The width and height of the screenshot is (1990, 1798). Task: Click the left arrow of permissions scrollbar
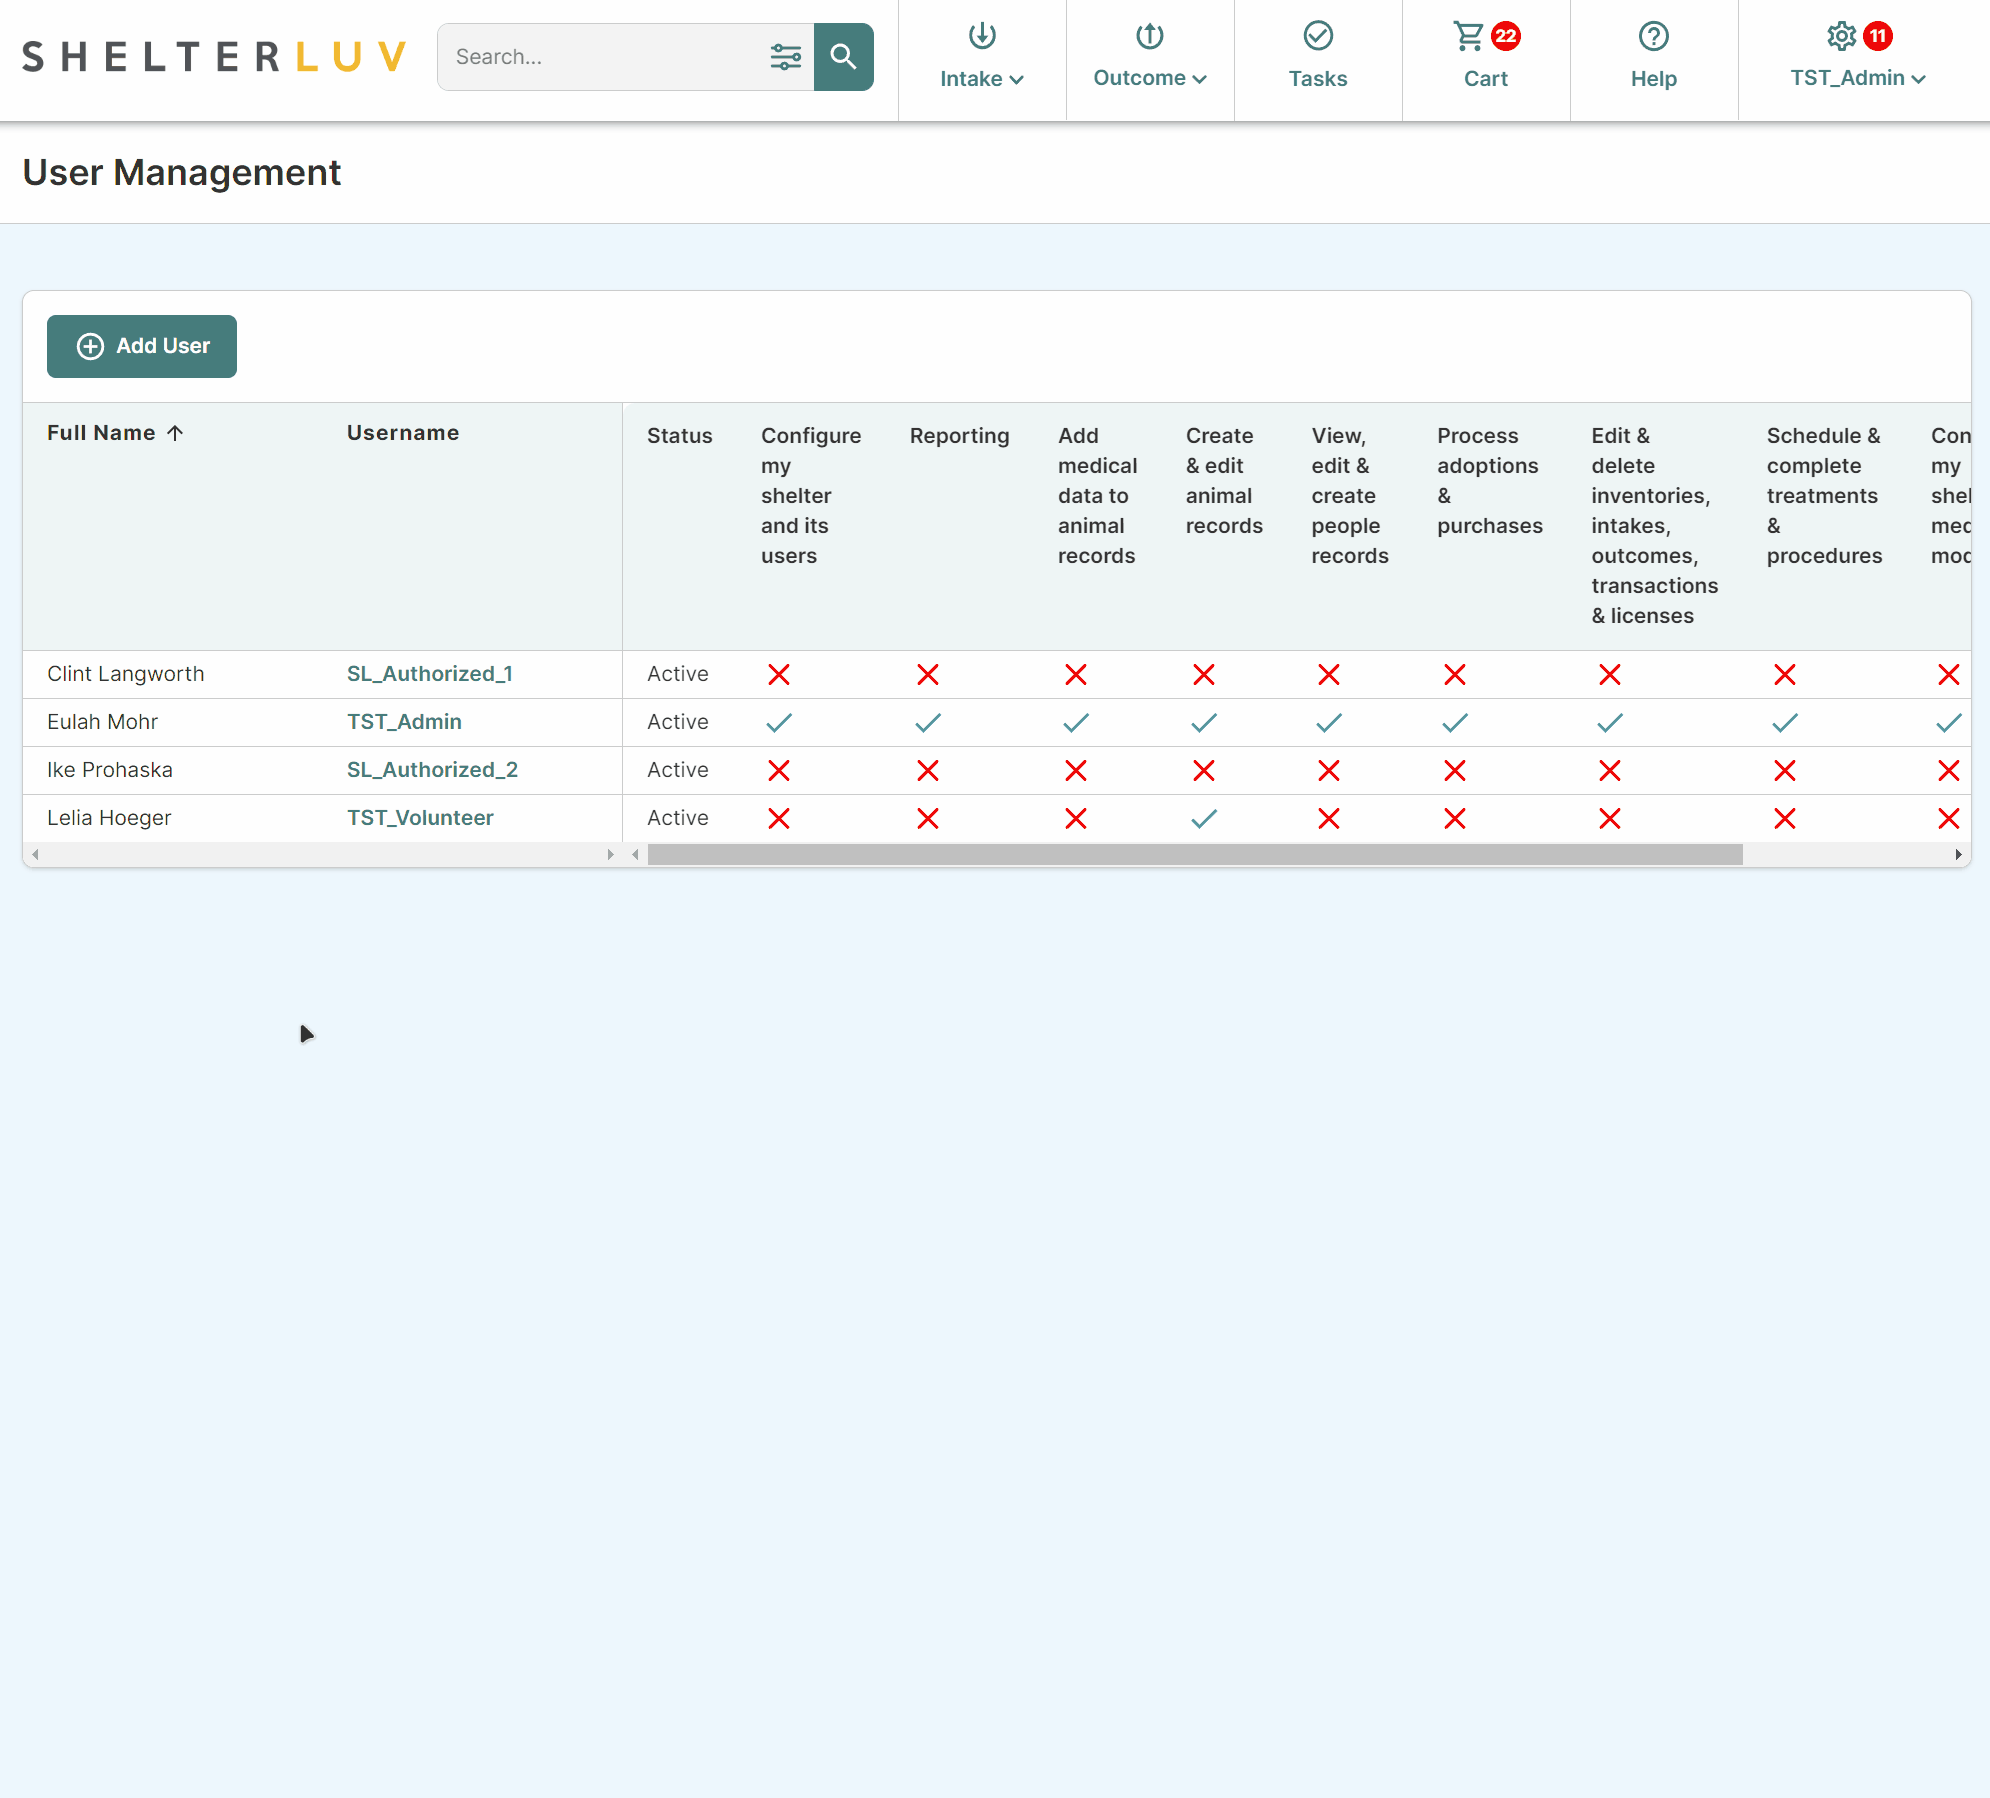[x=635, y=855]
